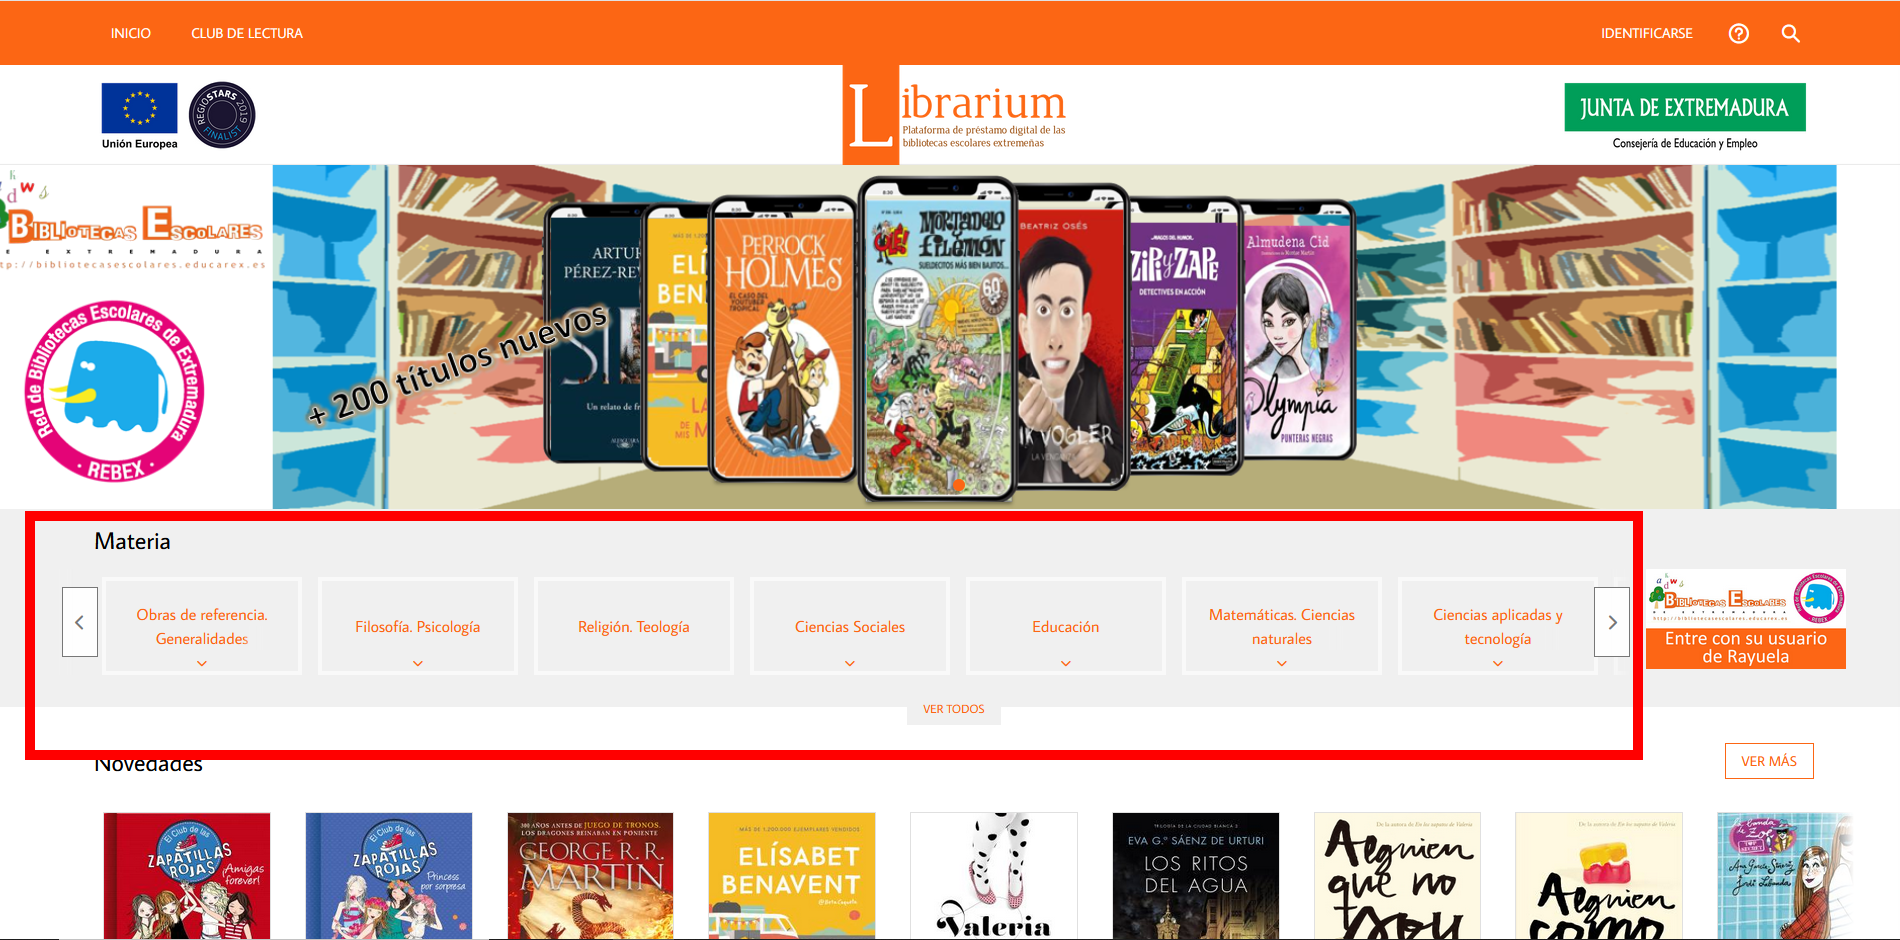Click the VER MÁS button in Novedades
This screenshot has height=940, width=1900.
1769,761
